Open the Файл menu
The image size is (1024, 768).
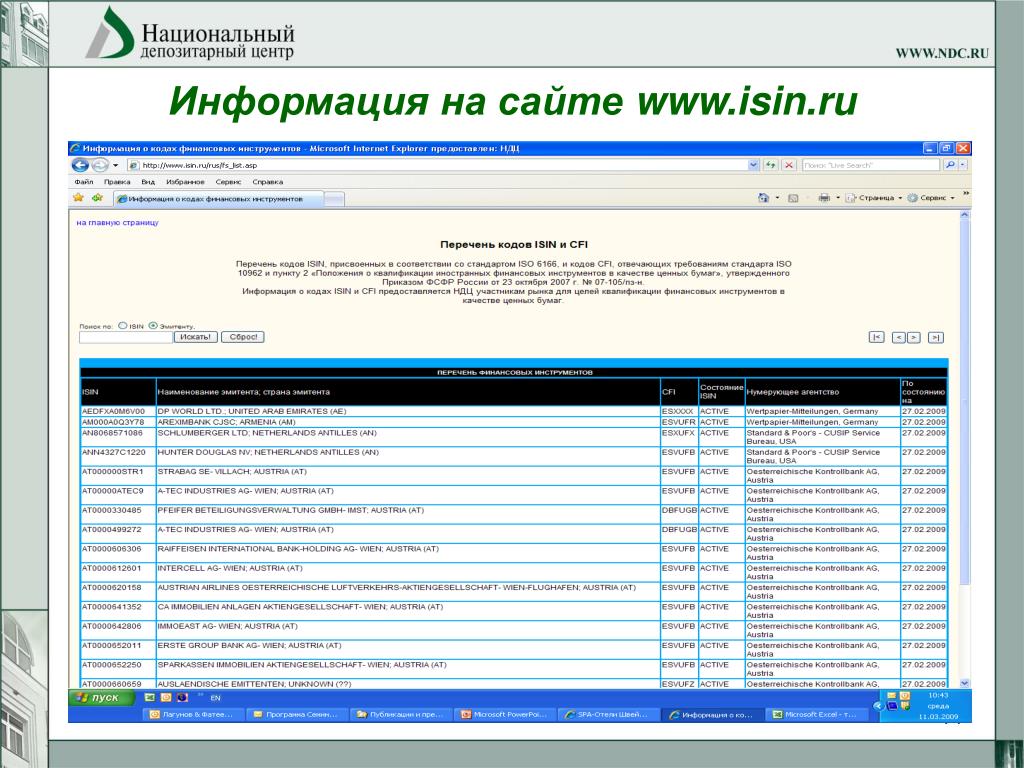[x=84, y=182]
